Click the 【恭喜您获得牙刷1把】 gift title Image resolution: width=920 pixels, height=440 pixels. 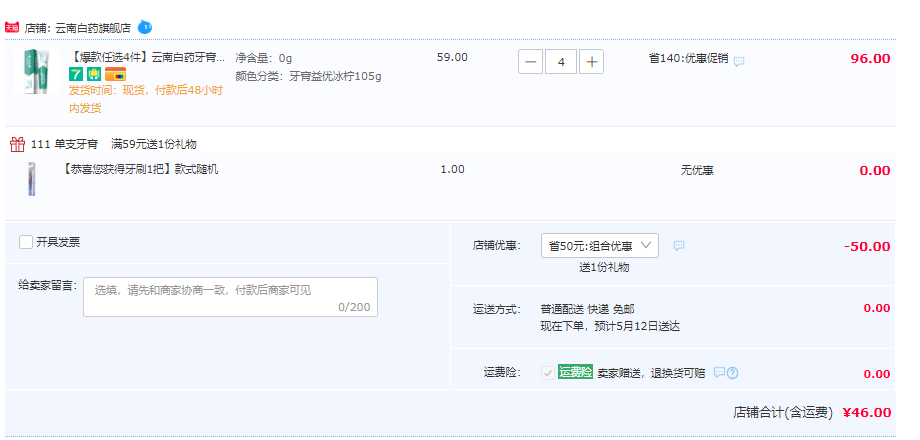click(139, 170)
